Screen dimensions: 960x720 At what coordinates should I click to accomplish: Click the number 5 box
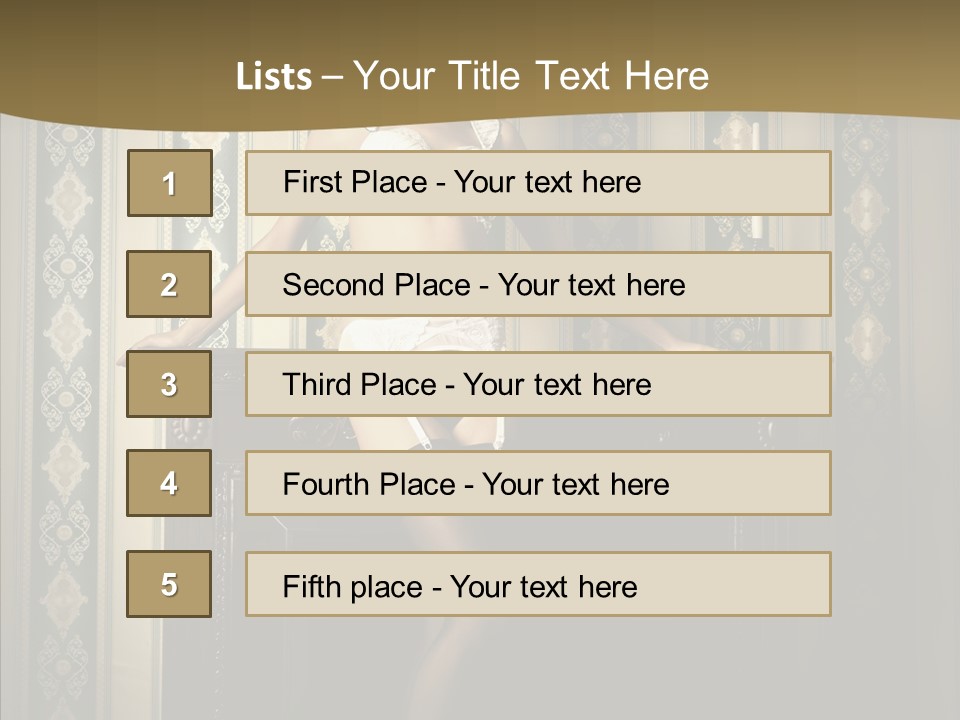[x=169, y=584]
